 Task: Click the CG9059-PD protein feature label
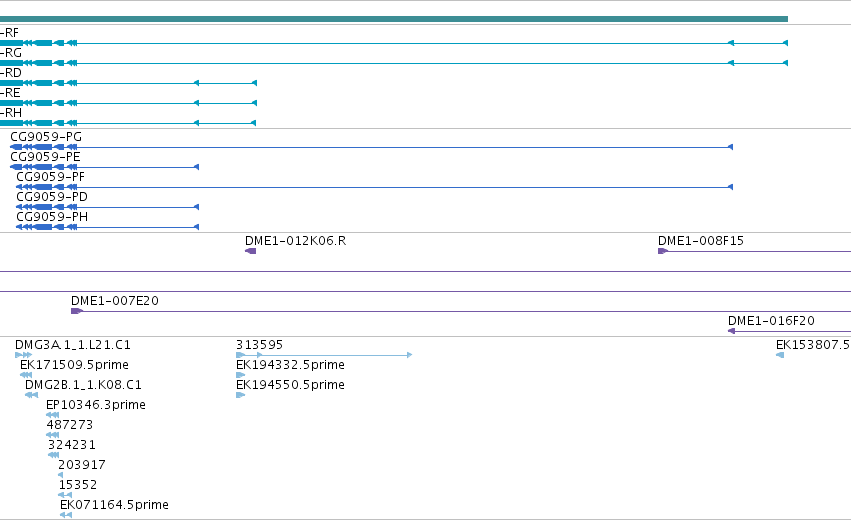coord(52,197)
